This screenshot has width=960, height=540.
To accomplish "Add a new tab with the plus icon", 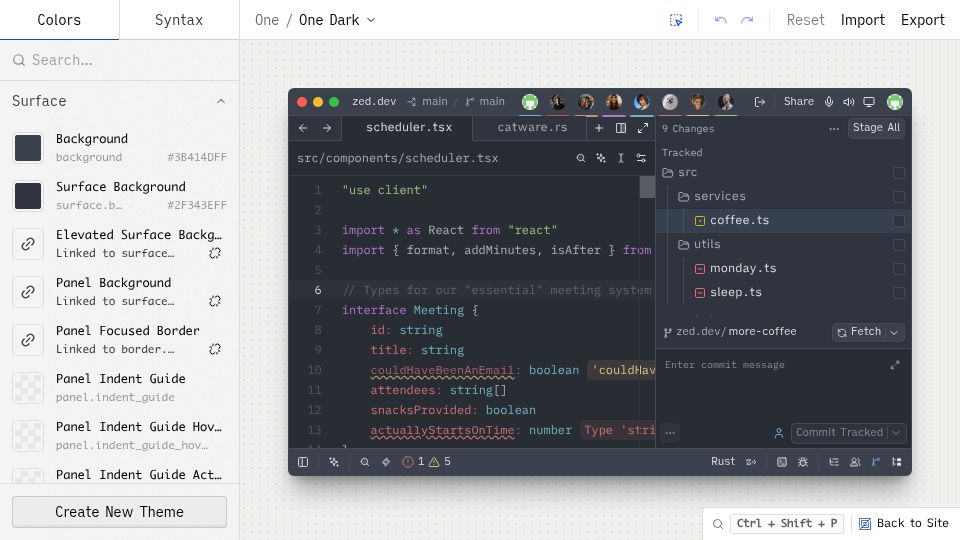I will tap(599, 128).
